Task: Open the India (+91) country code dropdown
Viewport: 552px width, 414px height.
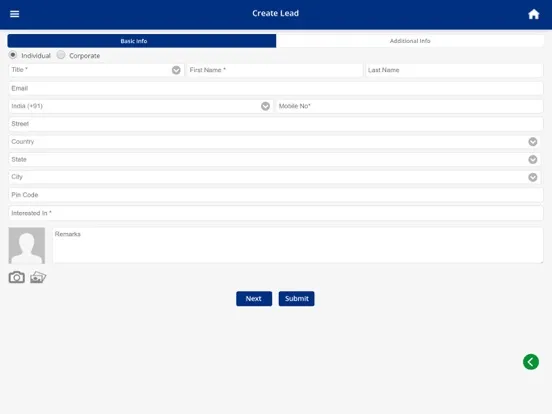Action: (140, 106)
